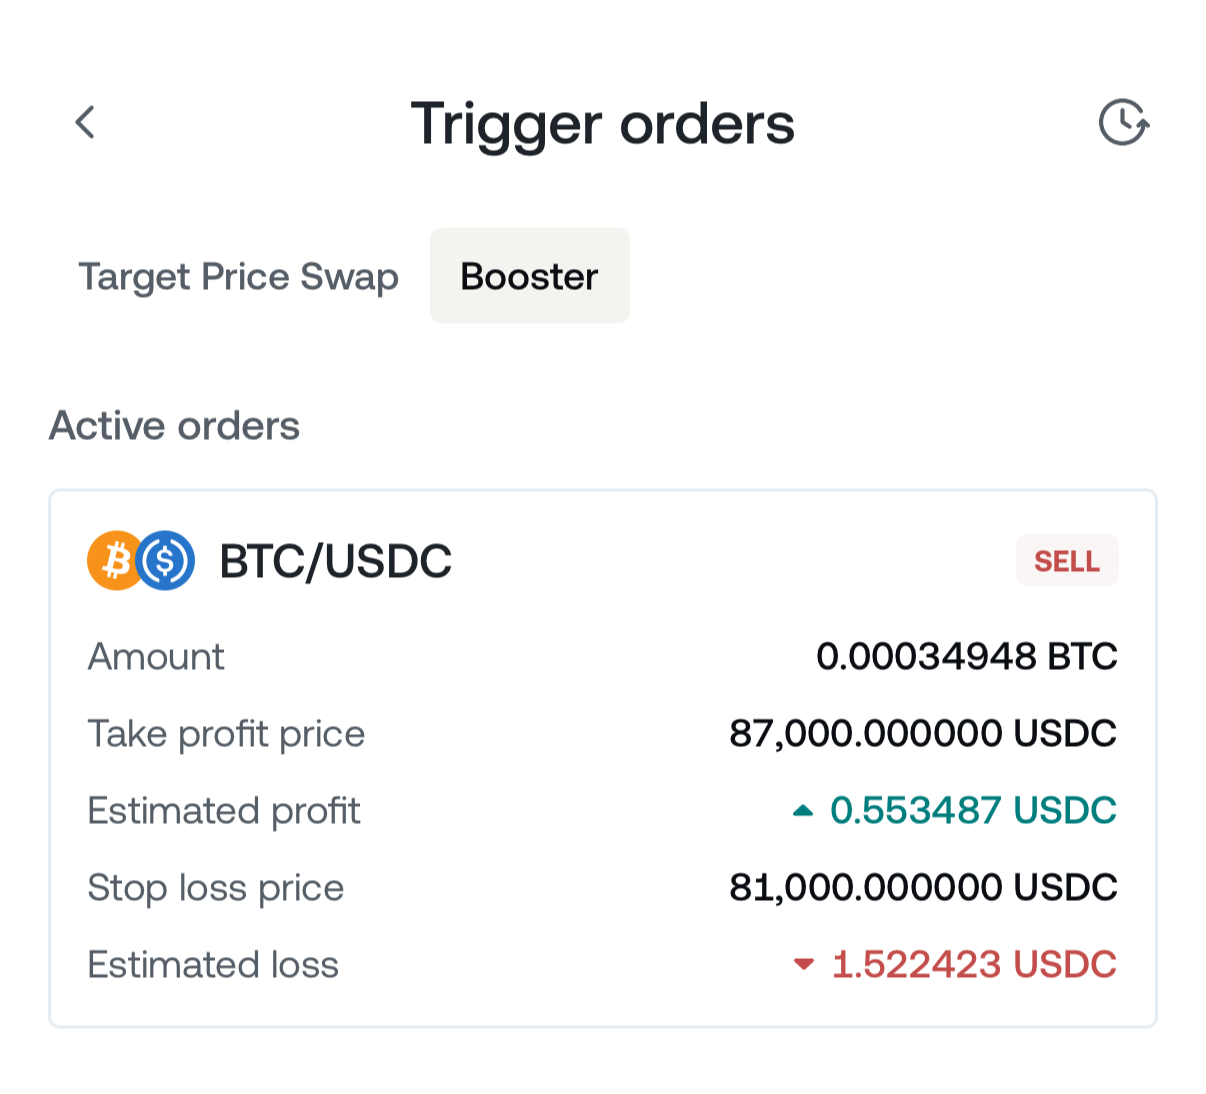The image size is (1206, 1094).
Task: Click the SELL badge on the order
Action: tap(1066, 561)
